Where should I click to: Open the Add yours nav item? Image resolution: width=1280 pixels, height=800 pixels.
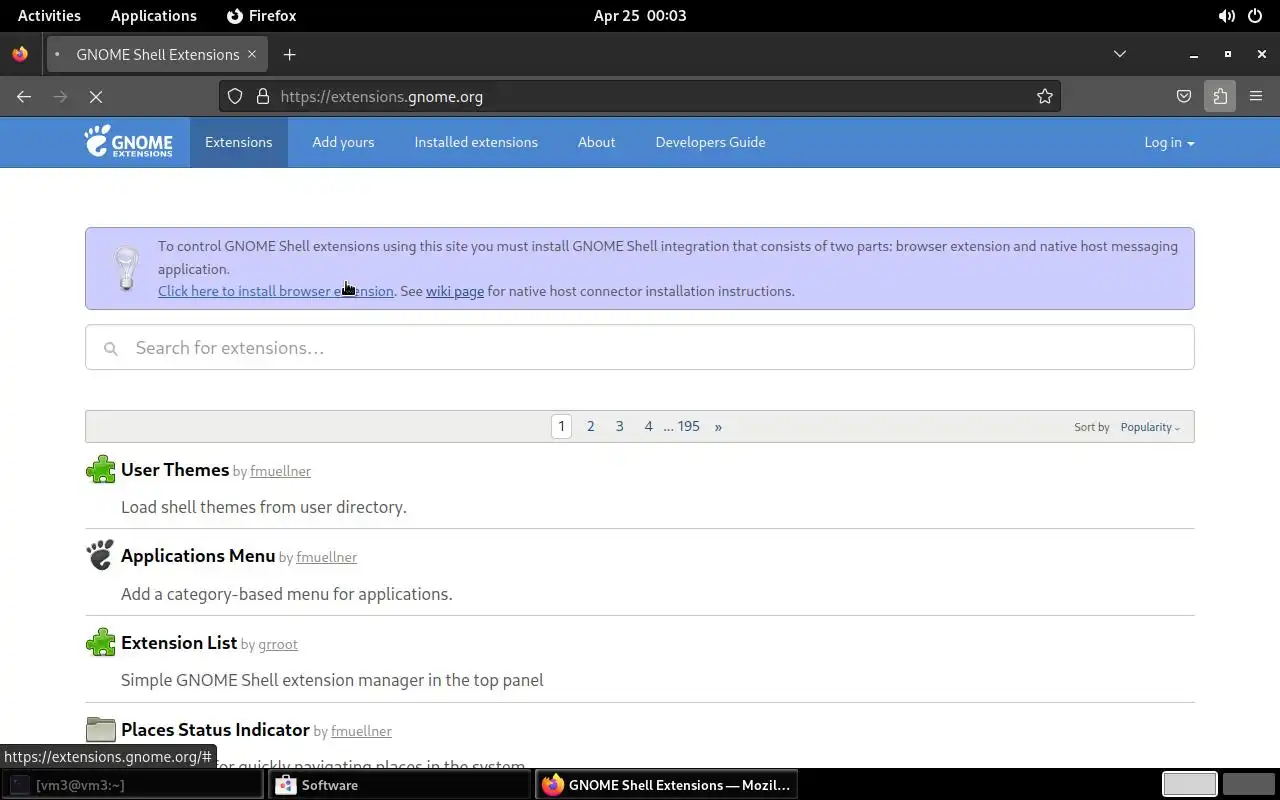(x=343, y=142)
